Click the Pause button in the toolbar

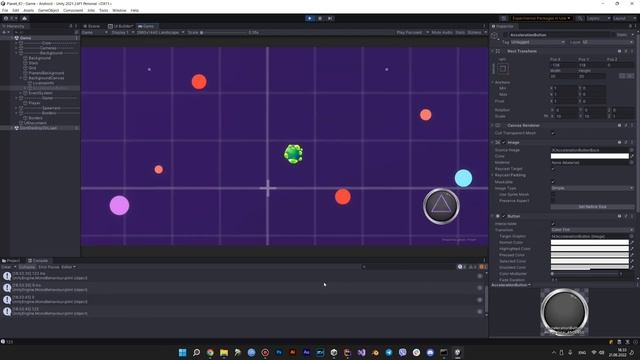tap(320, 18)
